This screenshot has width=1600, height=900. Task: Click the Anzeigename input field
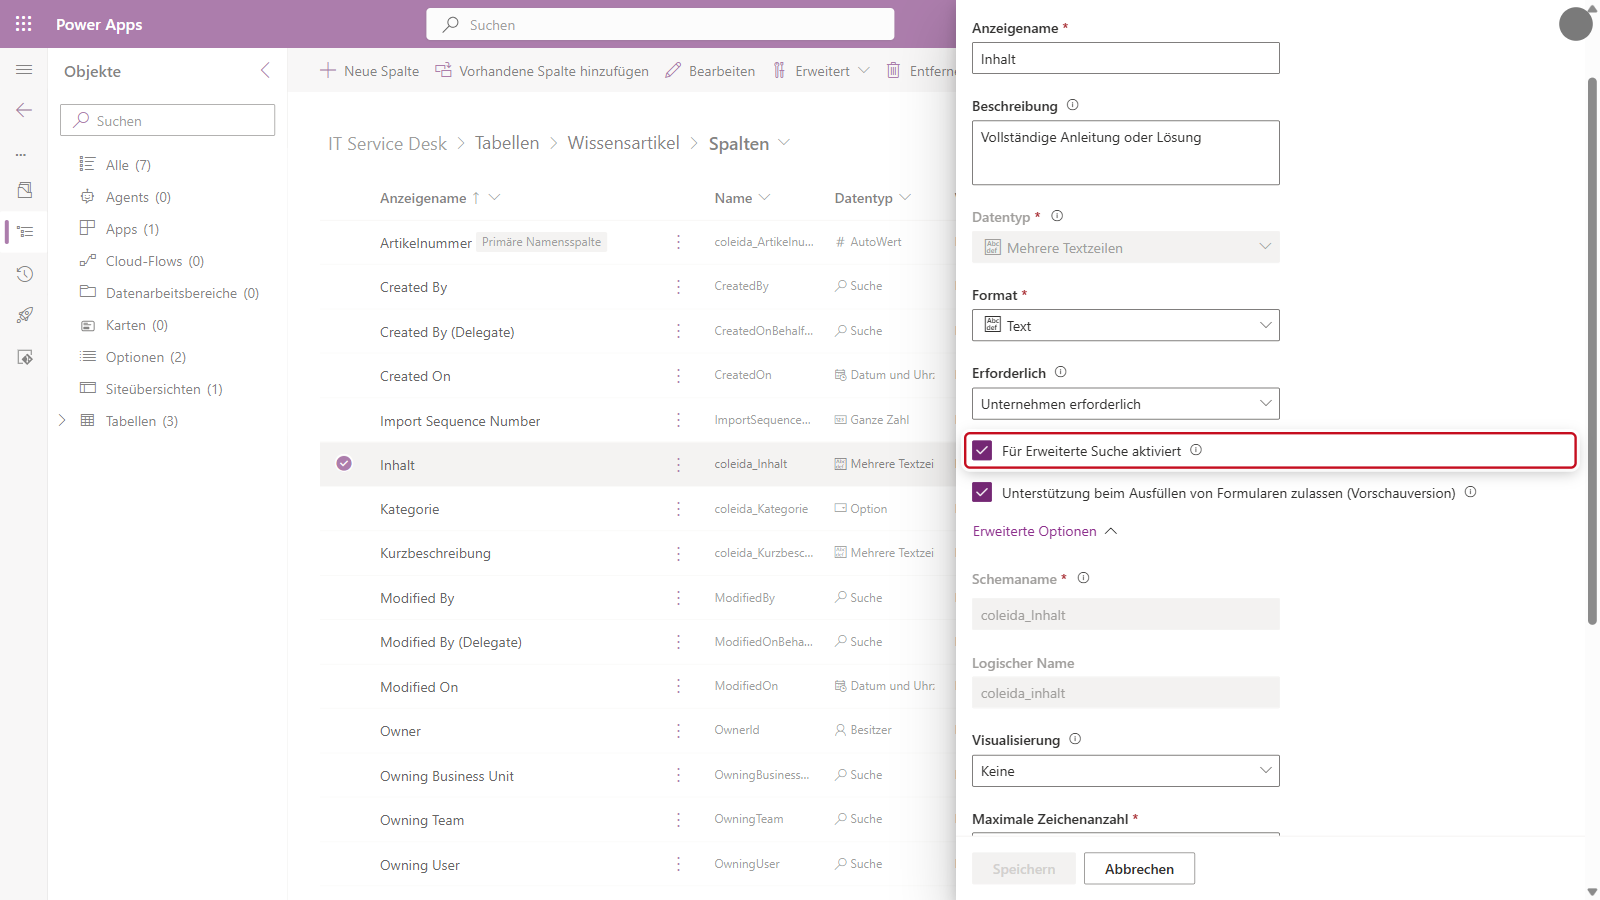(x=1125, y=58)
